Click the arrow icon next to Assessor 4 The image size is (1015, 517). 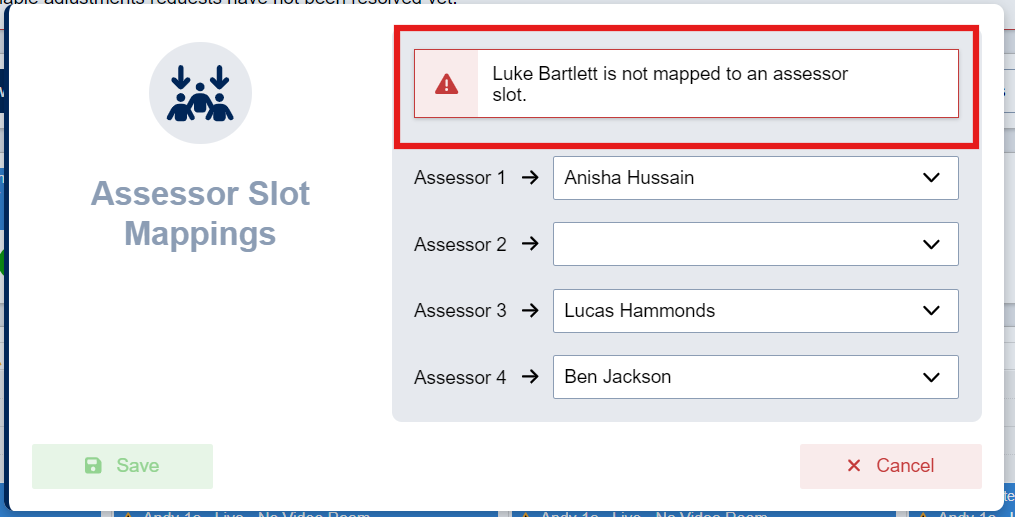(530, 377)
